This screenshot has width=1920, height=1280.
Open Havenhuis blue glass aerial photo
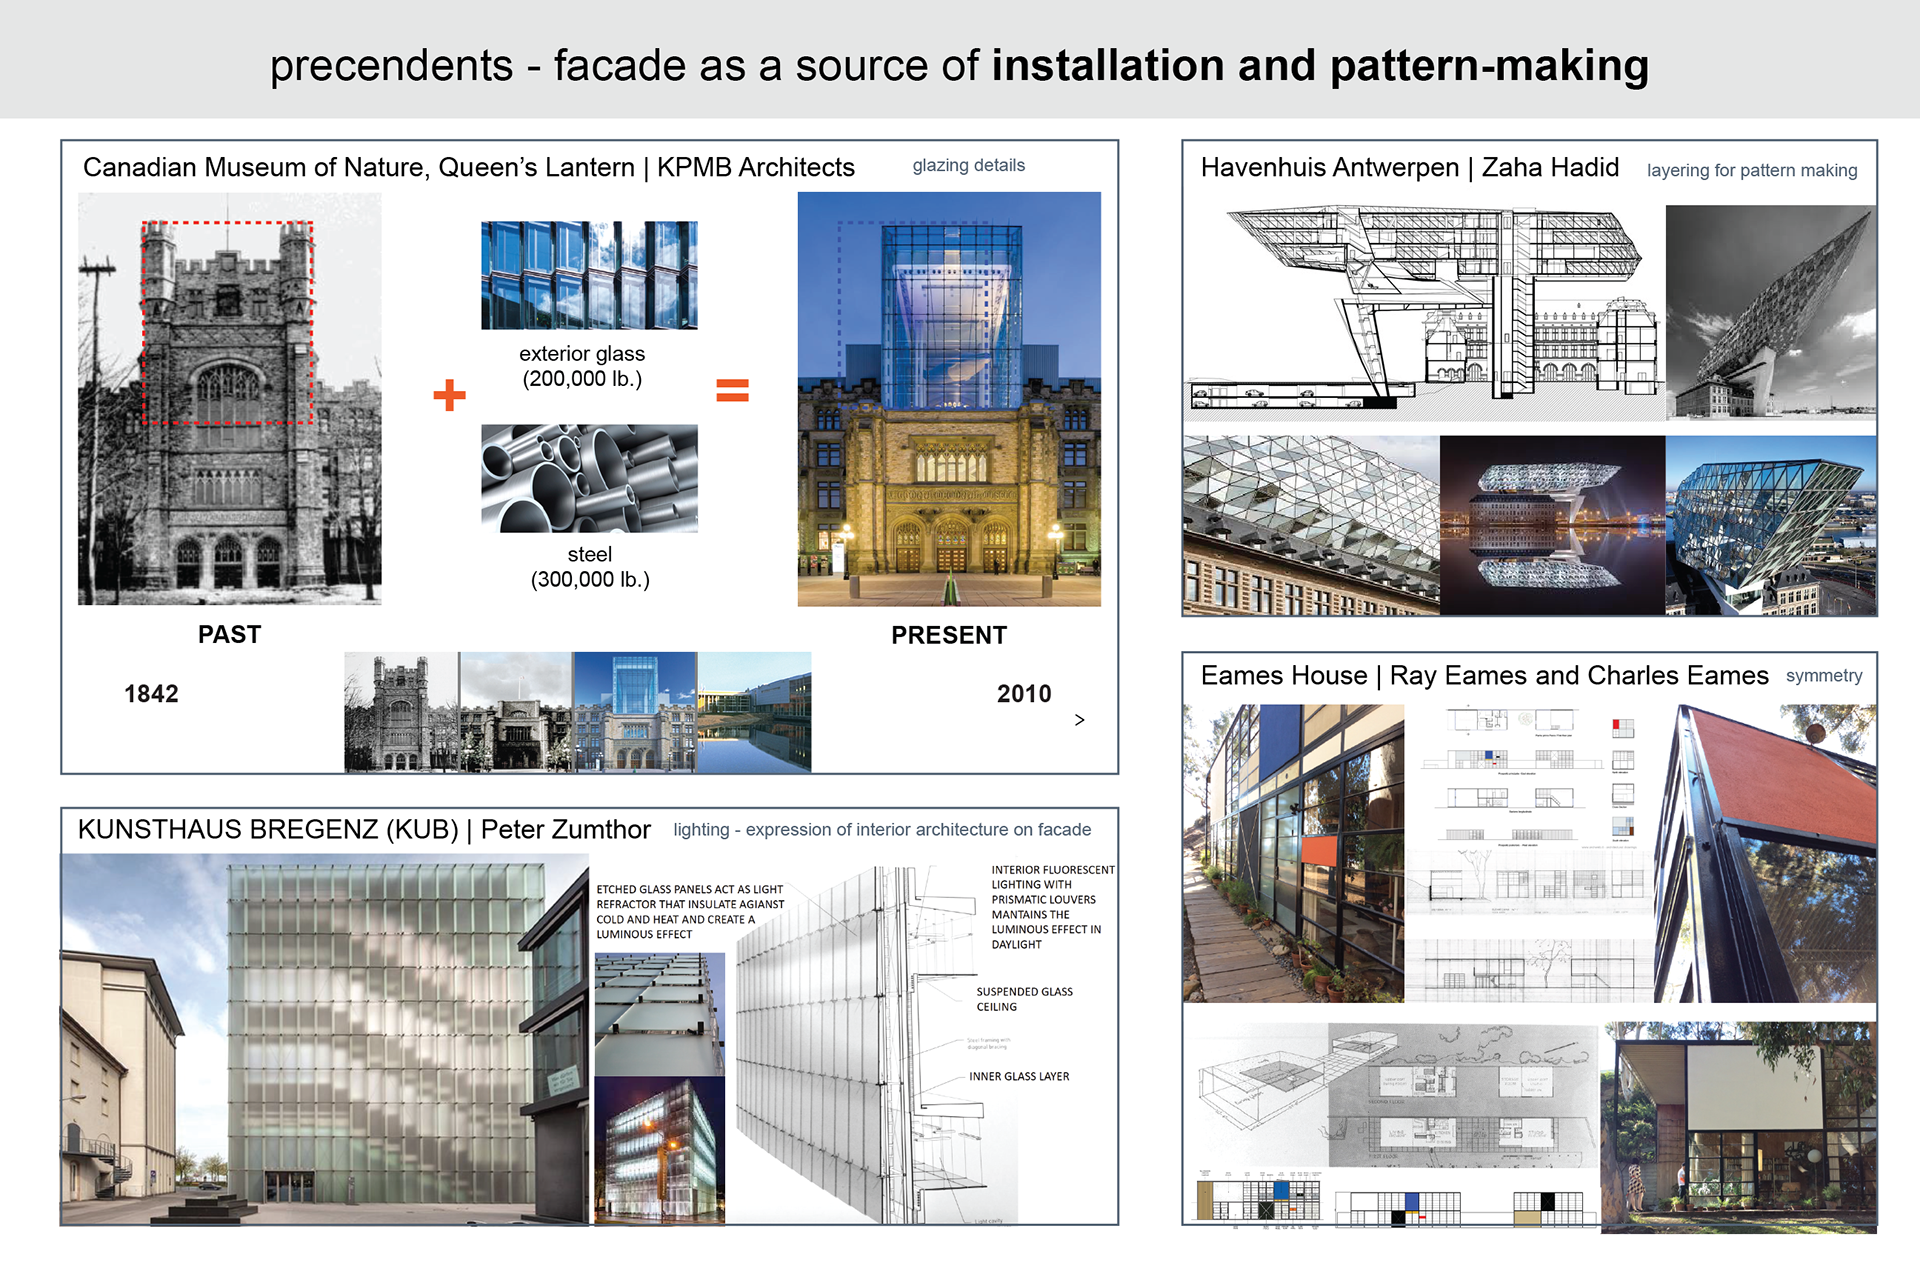tap(1771, 525)
